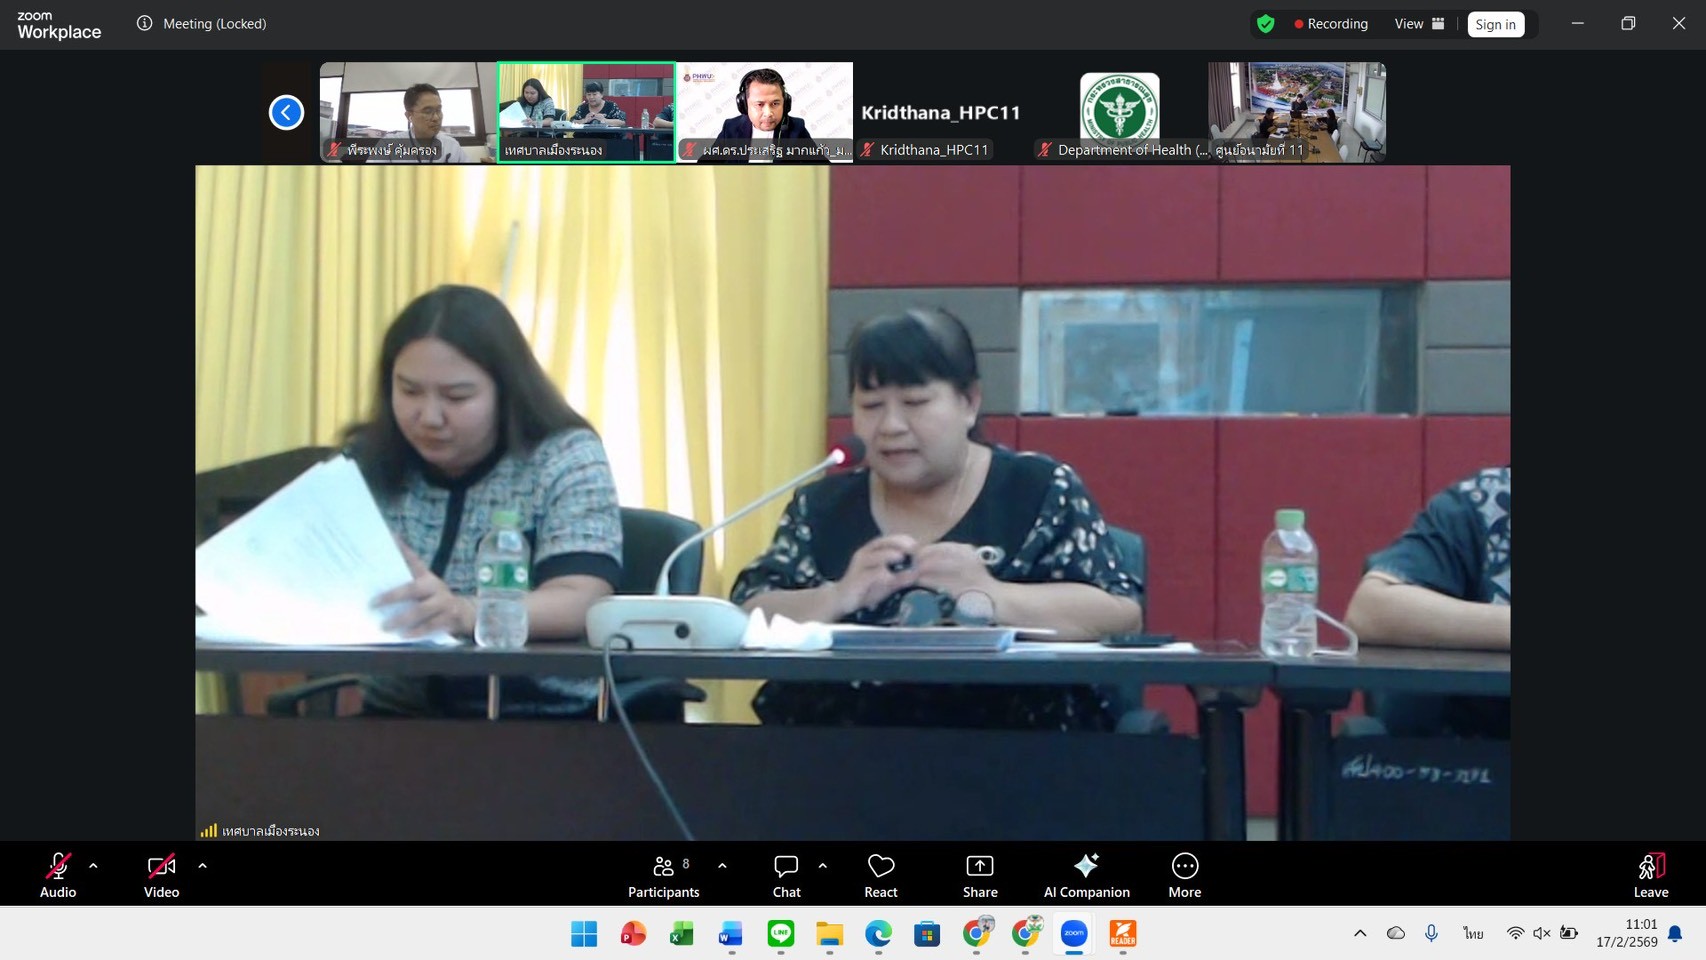1706x960 pixels.
Task: Turn on camera with Video button
Action: pos(161,874)
